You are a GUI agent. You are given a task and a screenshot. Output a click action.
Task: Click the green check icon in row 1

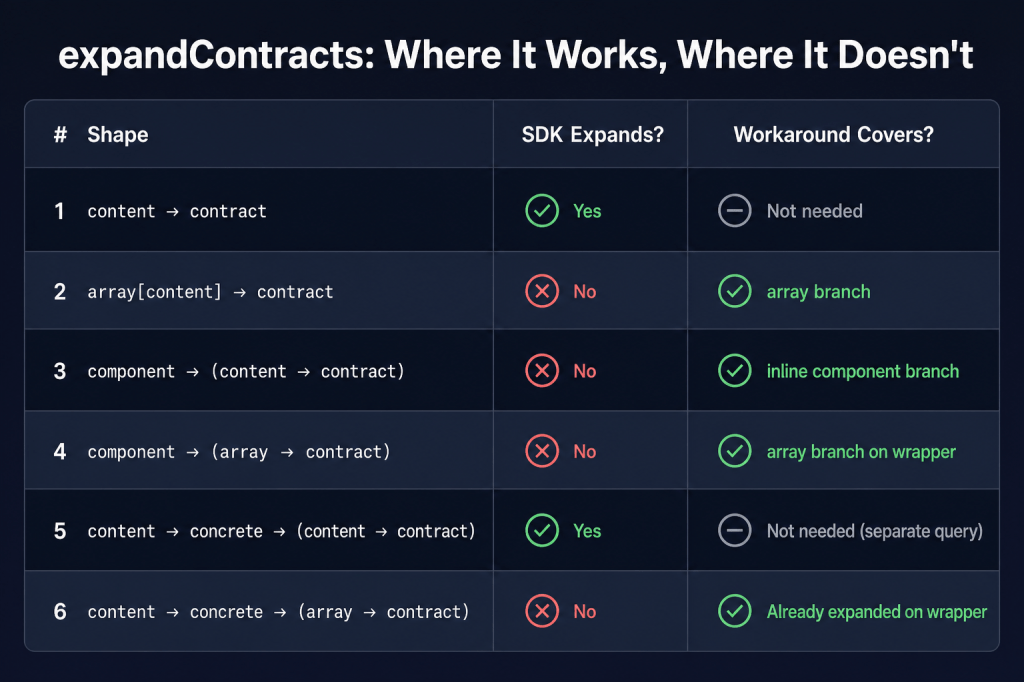pyautogui.click(x=542, y=211)
